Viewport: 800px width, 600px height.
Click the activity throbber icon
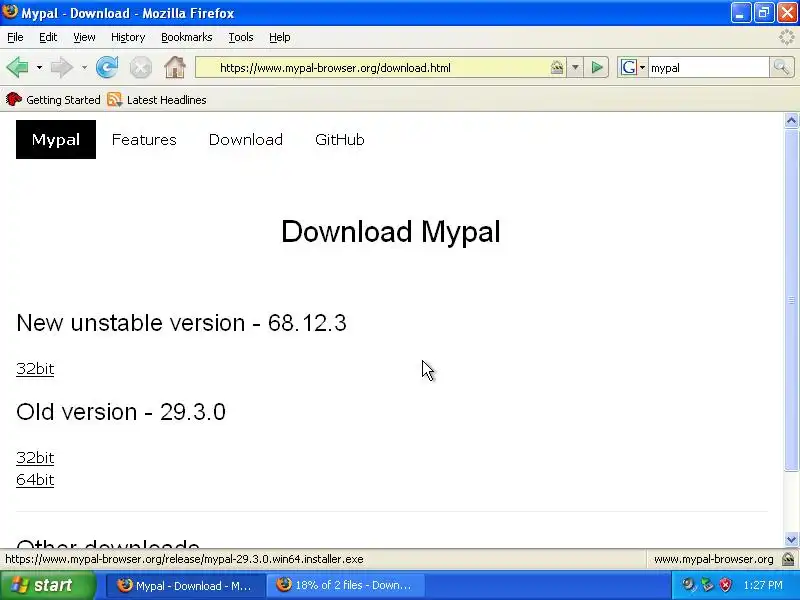(787, 37)
